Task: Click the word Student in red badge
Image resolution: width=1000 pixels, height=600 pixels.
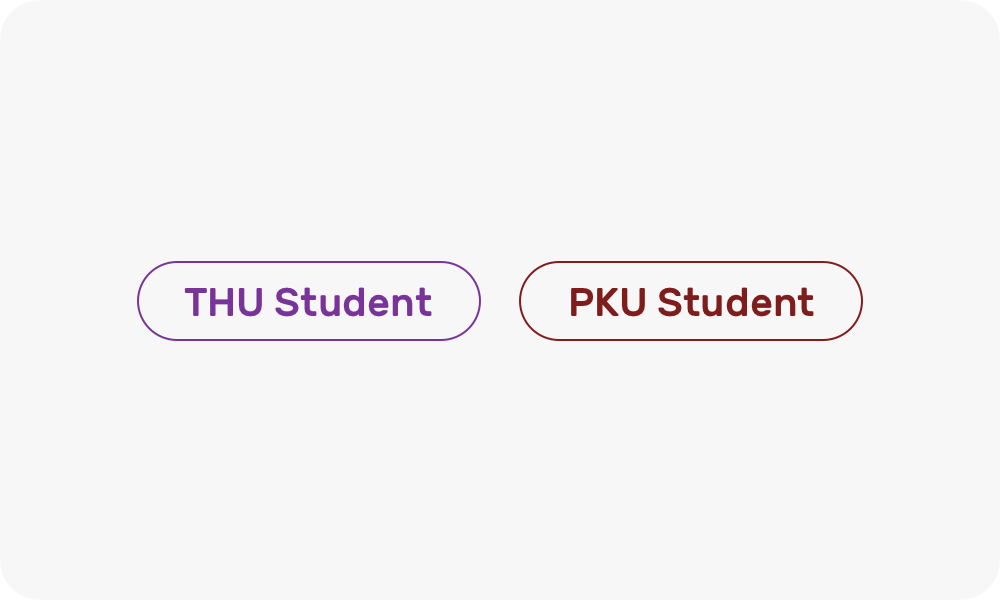Action: point(735,302)
